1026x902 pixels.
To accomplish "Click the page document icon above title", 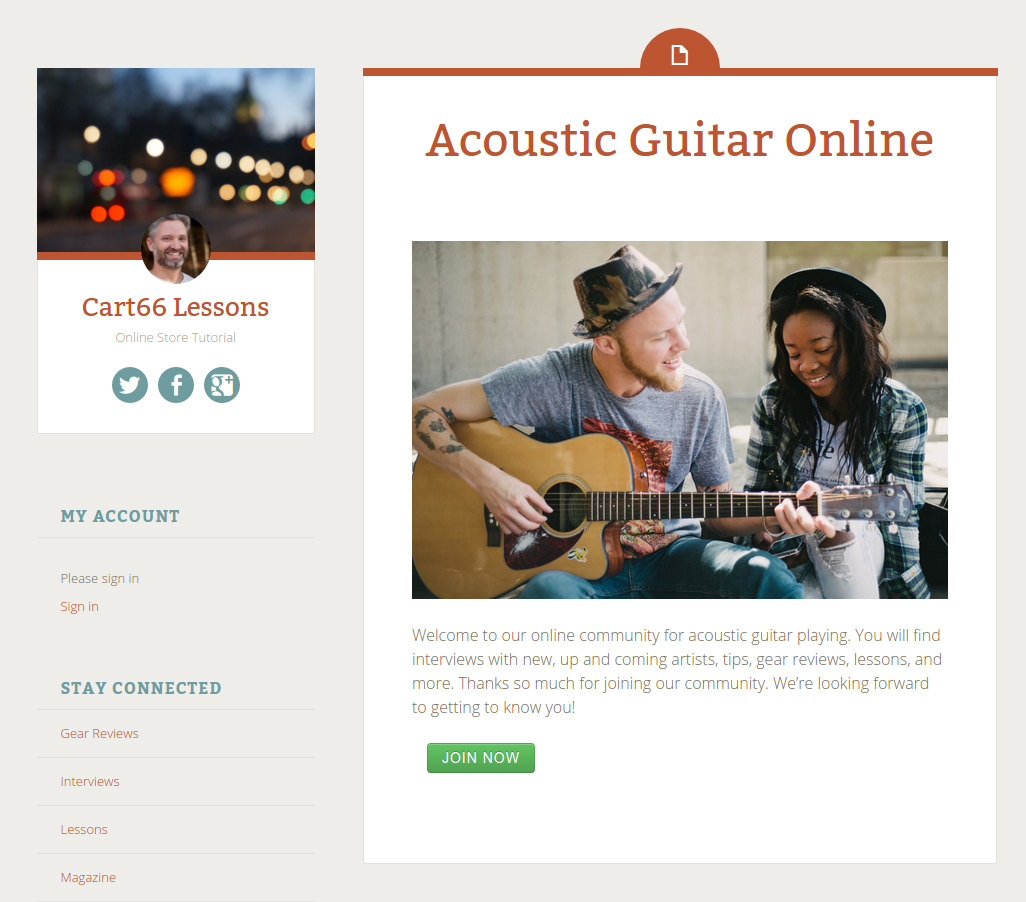I will (680, 55).
